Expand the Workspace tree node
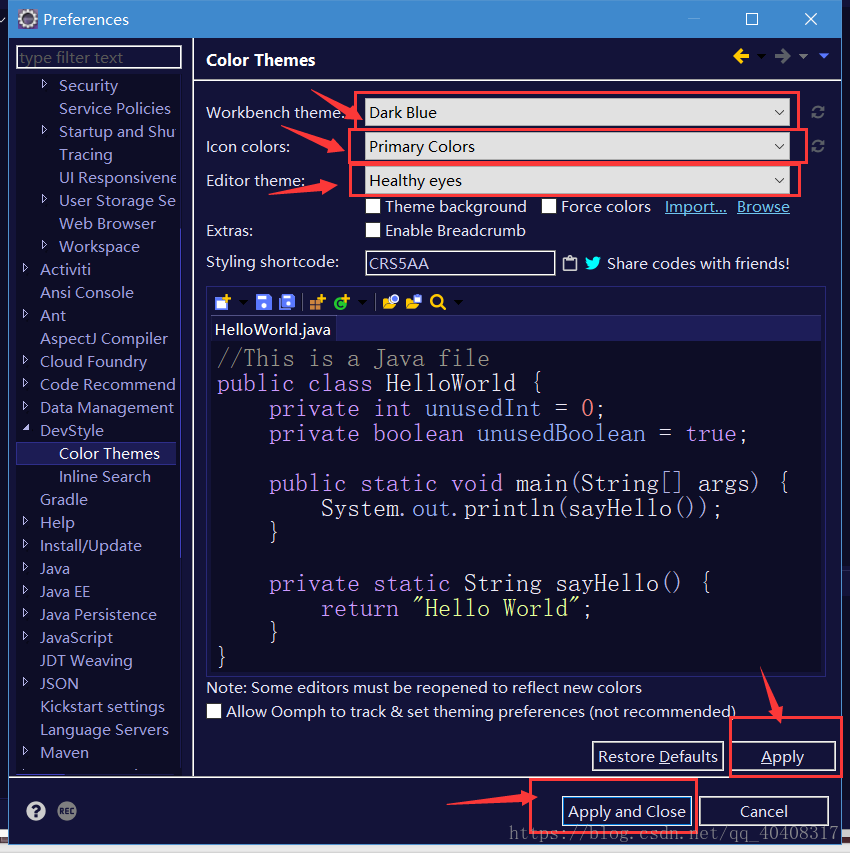The height and width of the screenshot is (853, 850). [x=45, y=245]
